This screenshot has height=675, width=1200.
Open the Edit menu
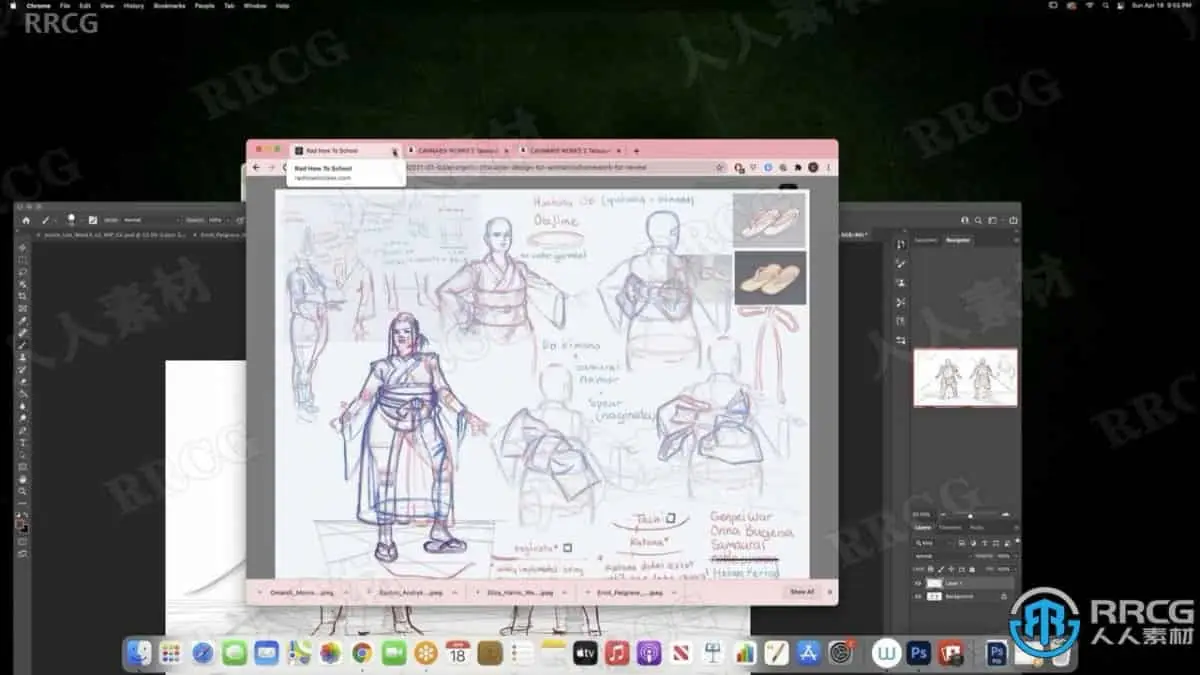tap(85, 5)
